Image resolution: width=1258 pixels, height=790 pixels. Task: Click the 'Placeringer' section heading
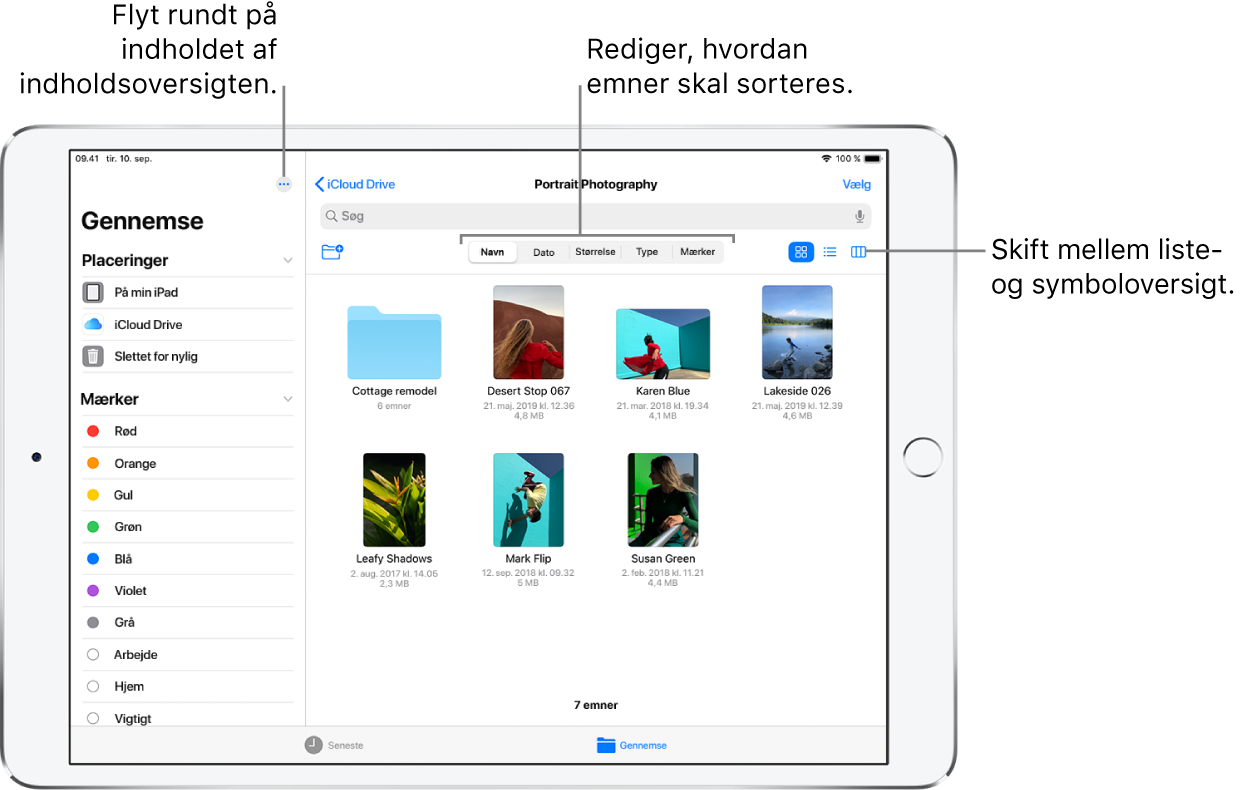coord(125,261)
